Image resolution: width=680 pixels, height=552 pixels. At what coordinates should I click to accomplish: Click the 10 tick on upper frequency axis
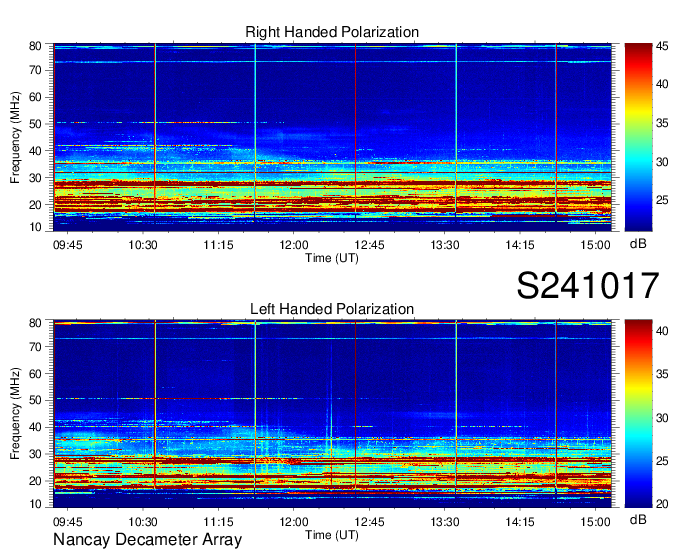pos(35,227)
